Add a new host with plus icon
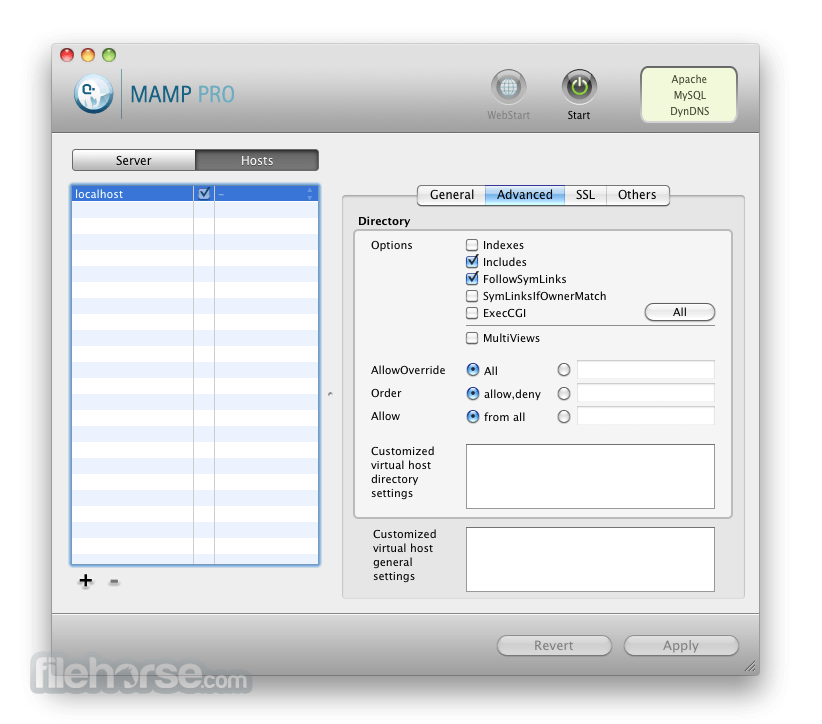Screen dimensions: 822x724 [x=85, y=580]
